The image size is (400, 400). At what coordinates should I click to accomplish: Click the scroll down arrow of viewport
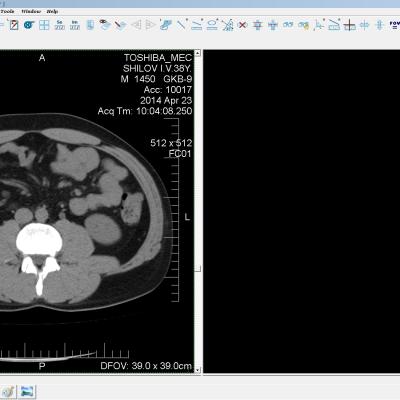198,370
